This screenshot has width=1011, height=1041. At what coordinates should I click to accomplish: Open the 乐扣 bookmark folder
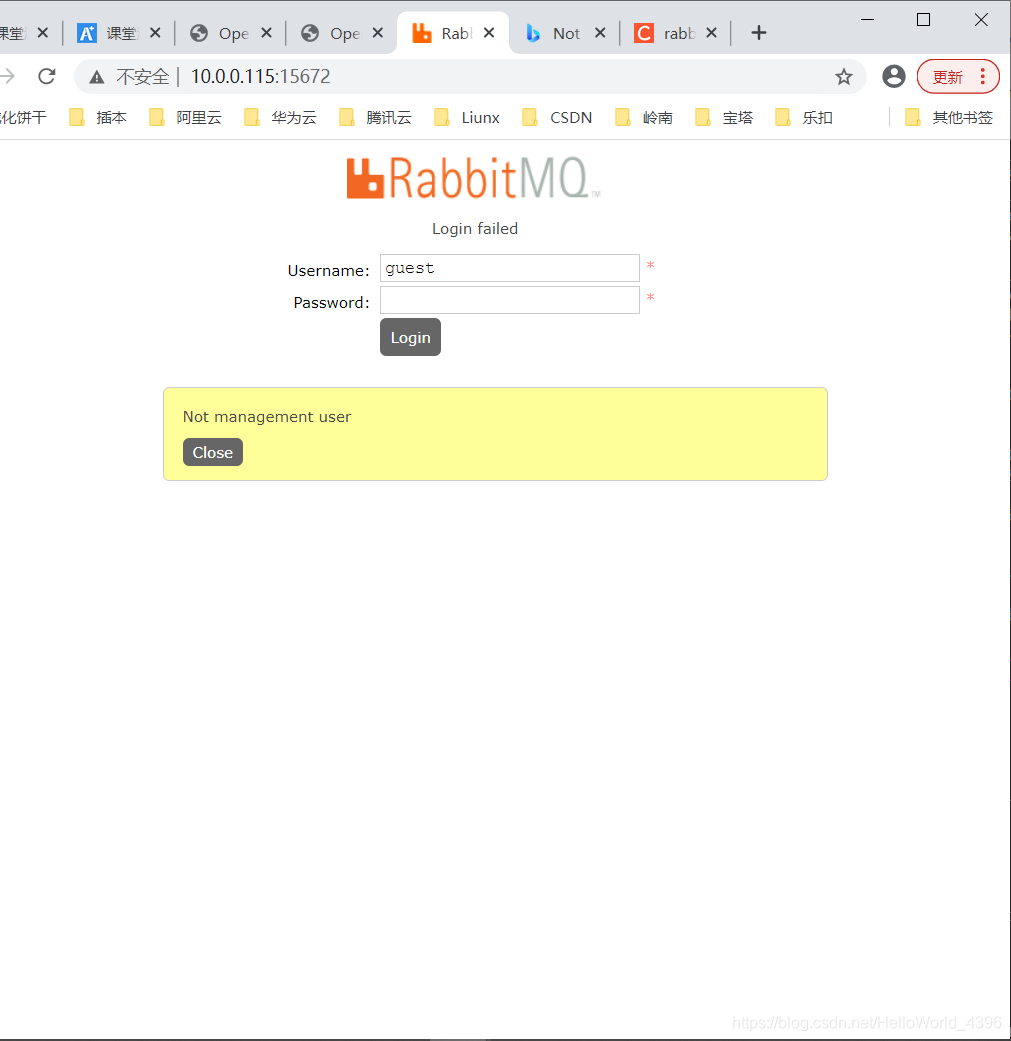click(804, 118)
